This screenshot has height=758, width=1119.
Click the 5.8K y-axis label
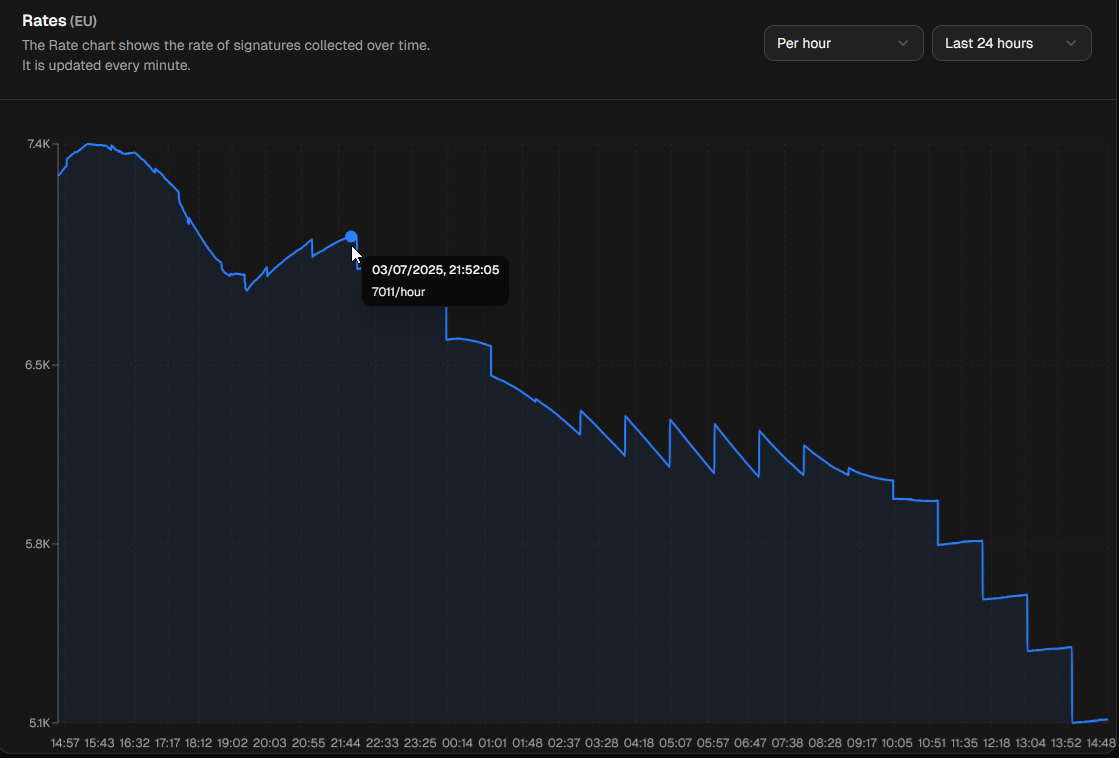[39, 544]
